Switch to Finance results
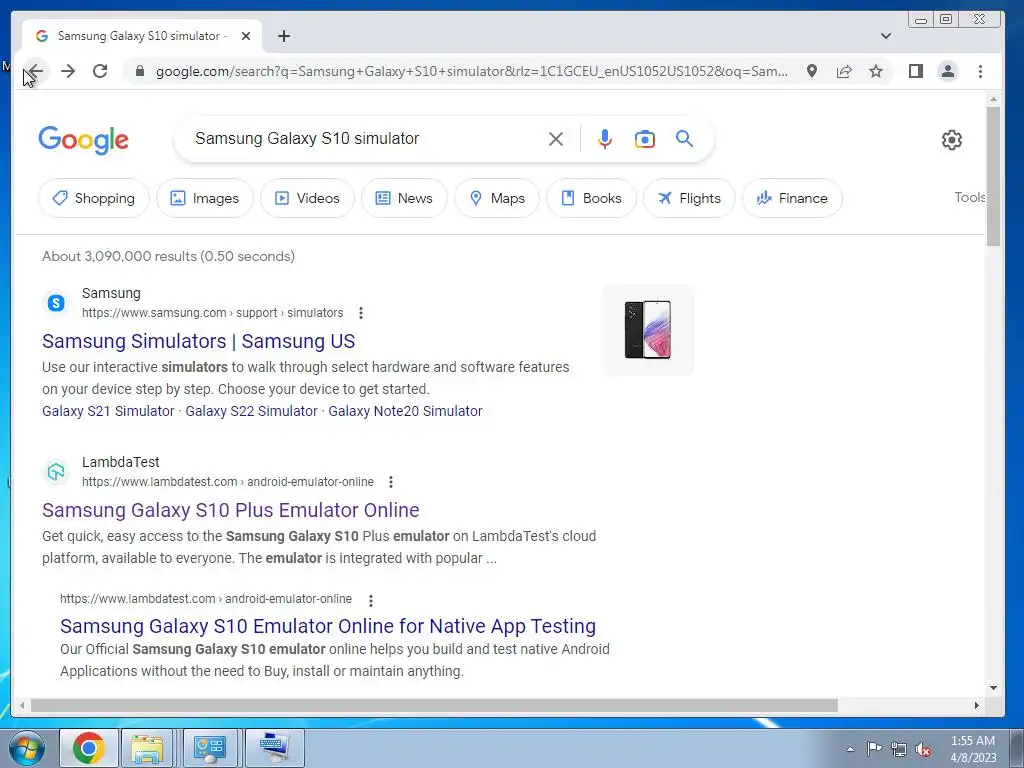1024x768 pixels. (x=792, y=198)
